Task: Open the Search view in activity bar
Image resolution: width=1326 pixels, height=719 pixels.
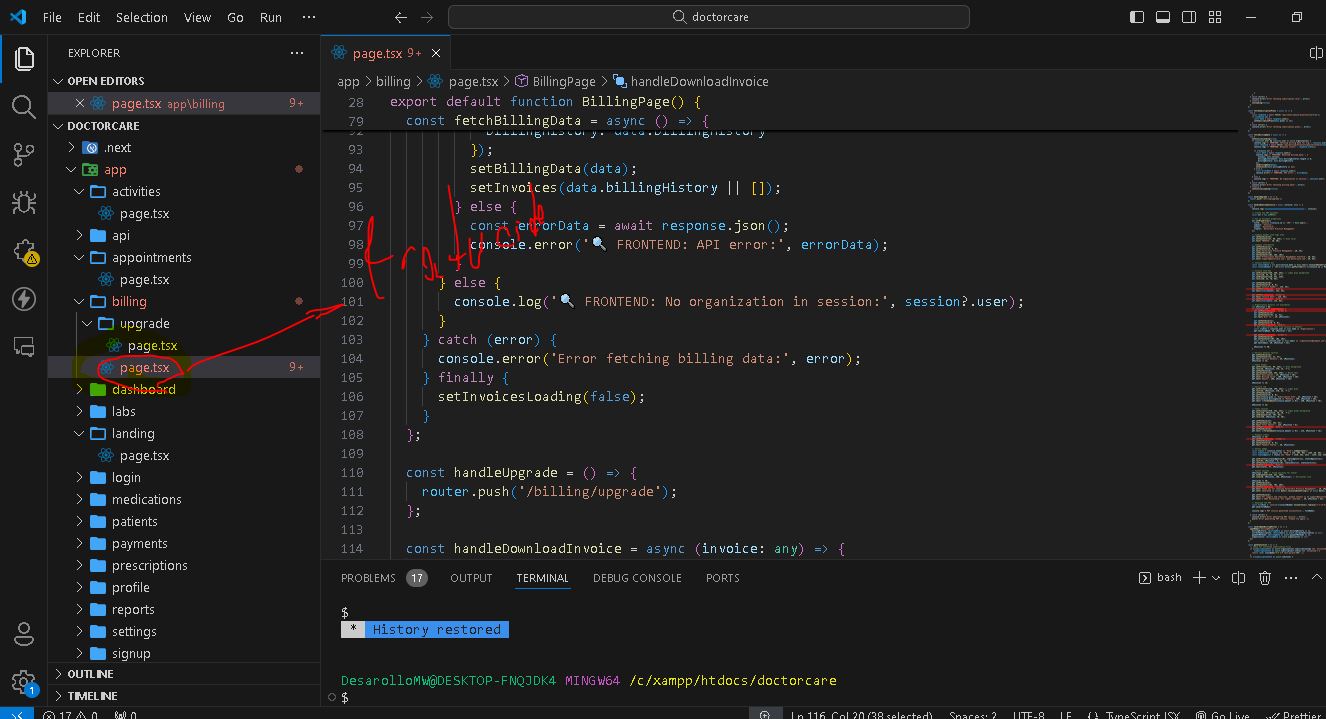Action: [24, 106]
